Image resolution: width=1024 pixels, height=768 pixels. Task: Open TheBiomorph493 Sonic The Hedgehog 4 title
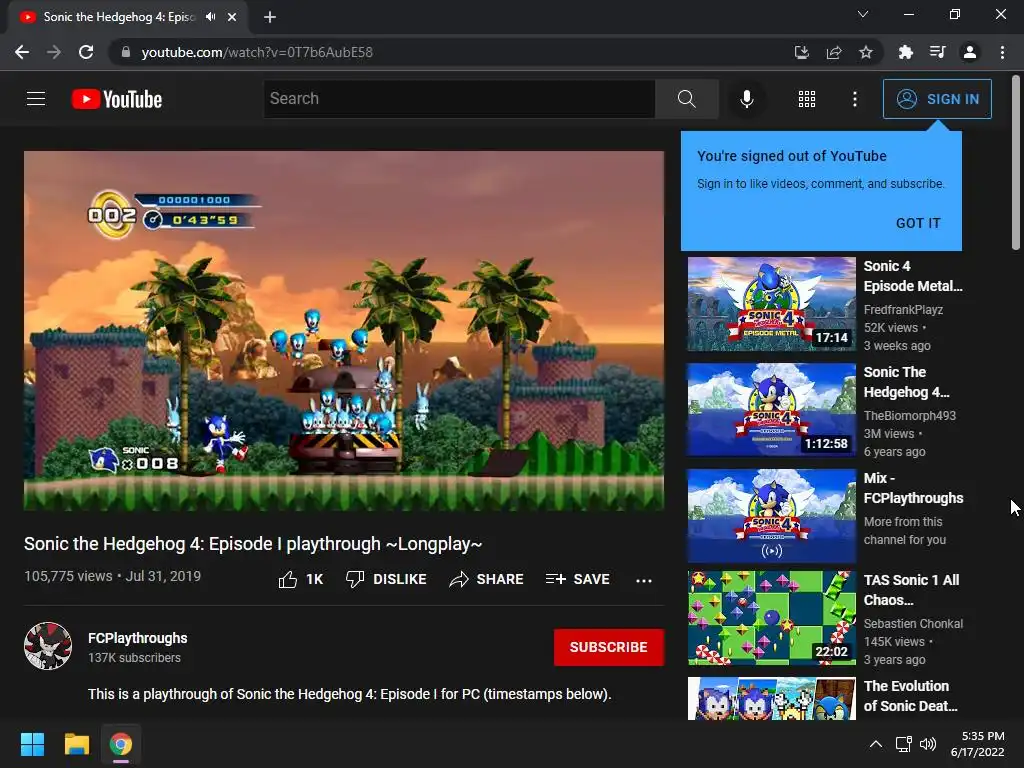click(906, 382)
